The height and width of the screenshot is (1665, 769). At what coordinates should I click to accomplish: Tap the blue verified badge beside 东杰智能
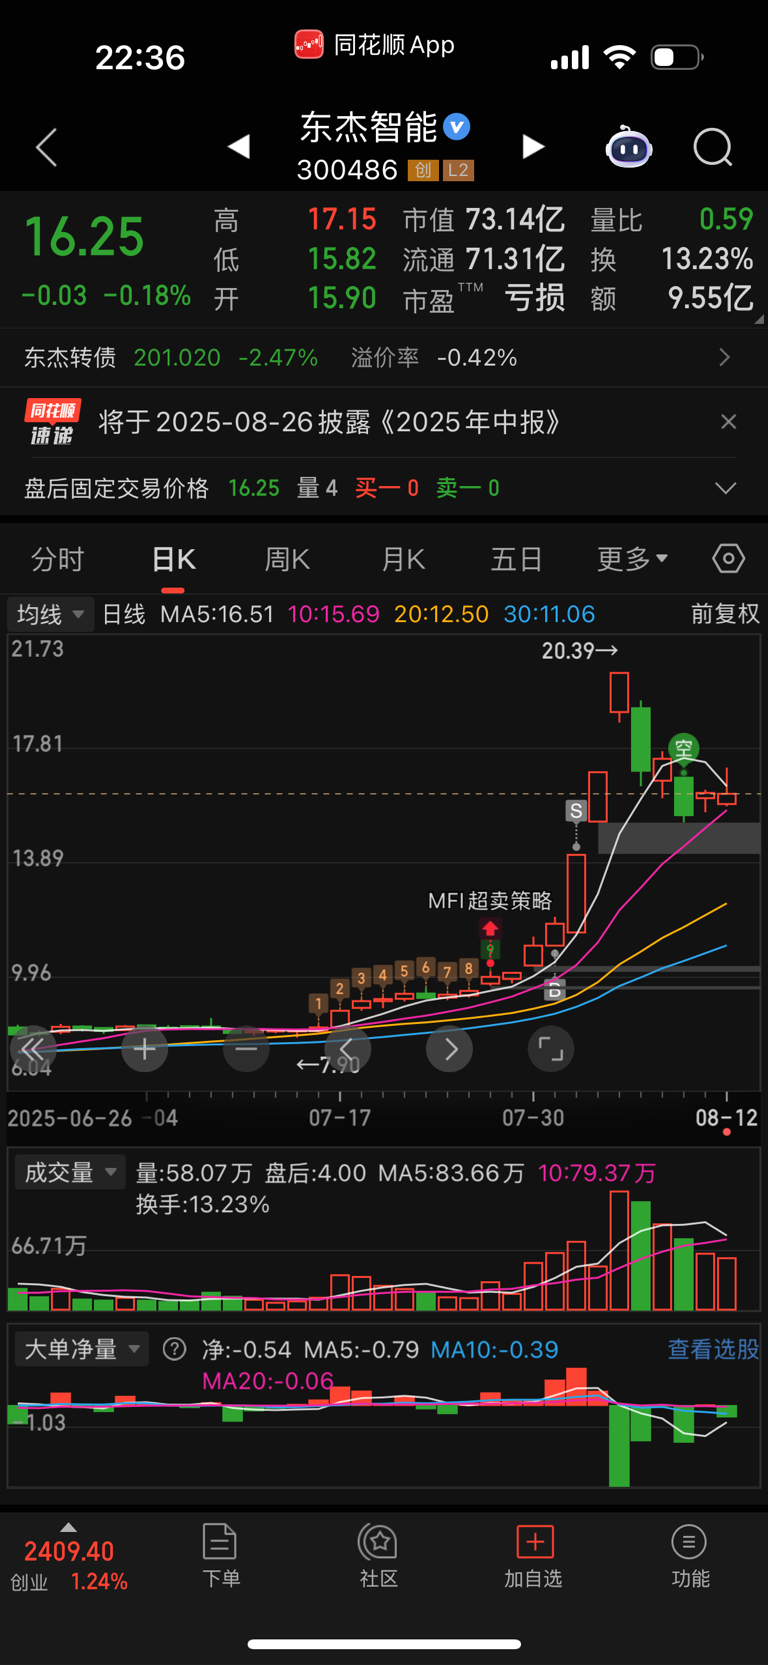click(457, 127)
